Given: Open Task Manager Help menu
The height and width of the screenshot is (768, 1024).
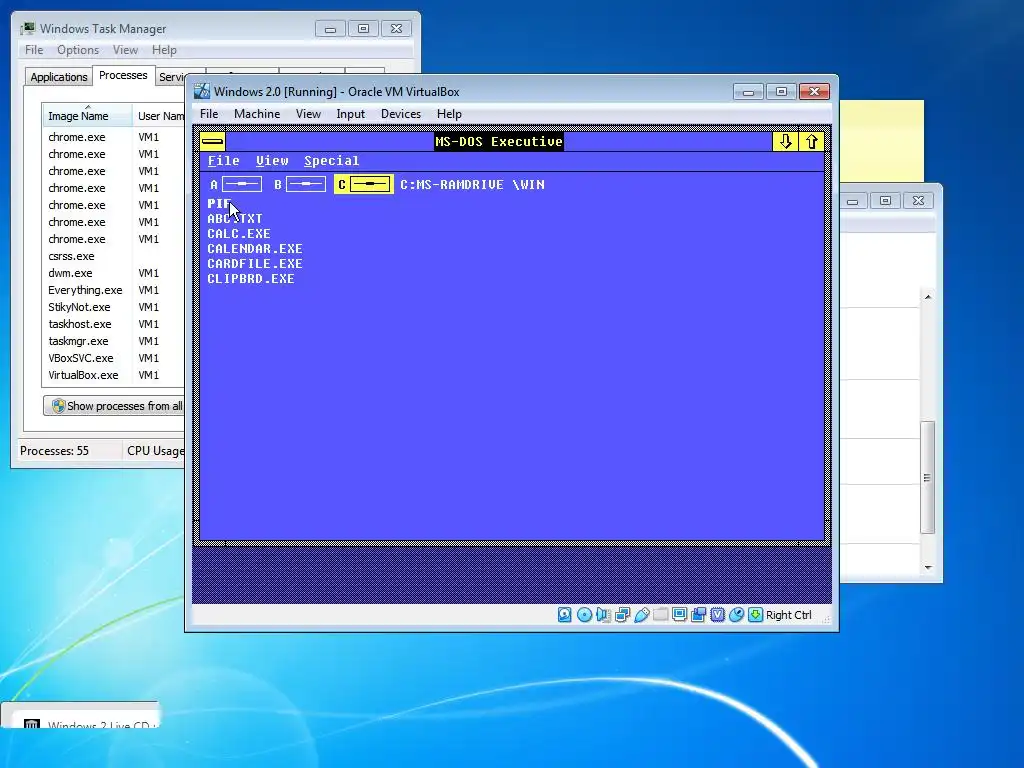Looking at the screenshot, I should point(164,50).
